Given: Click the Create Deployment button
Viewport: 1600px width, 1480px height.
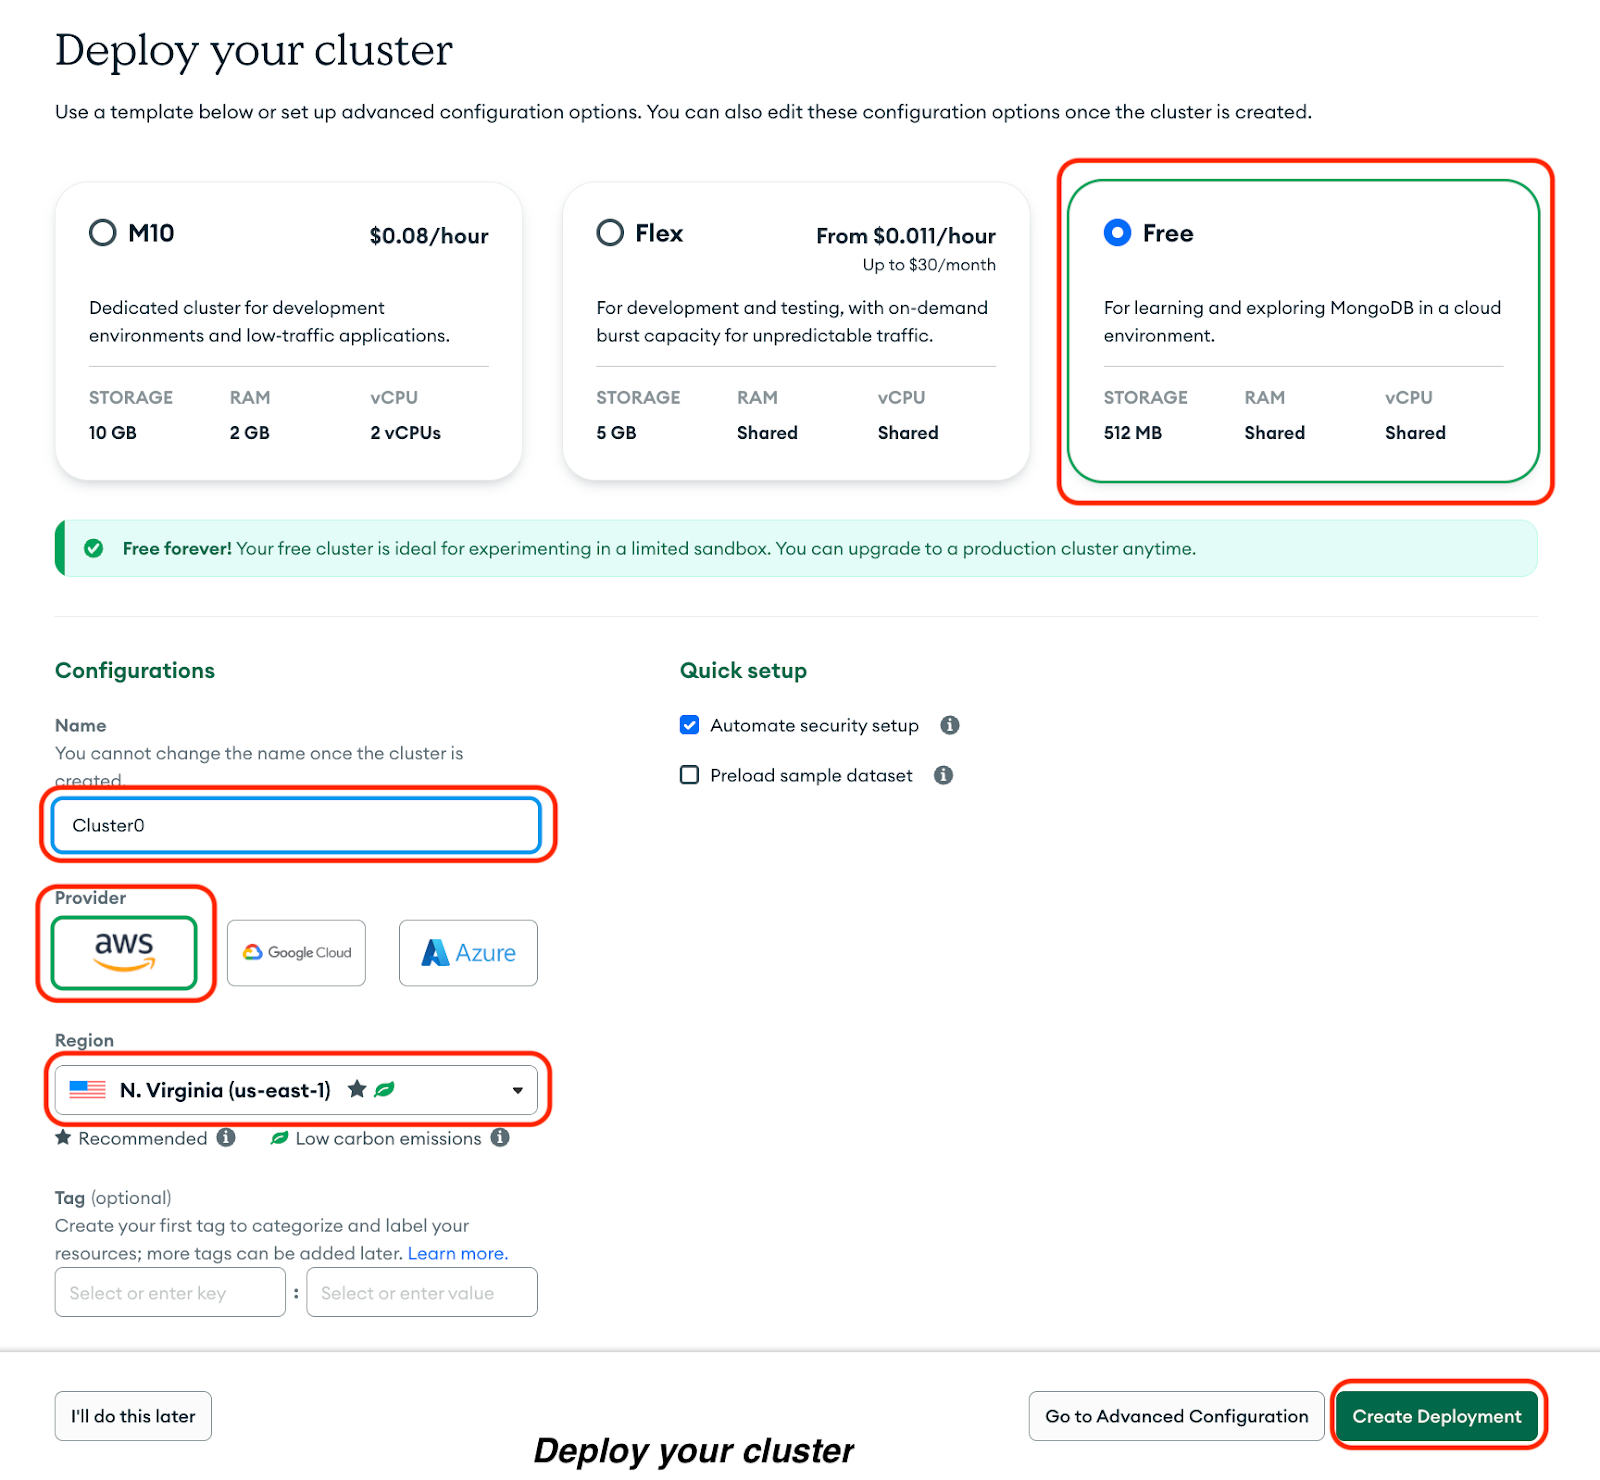Looking at the screenshot, I should point(1437,1416).
